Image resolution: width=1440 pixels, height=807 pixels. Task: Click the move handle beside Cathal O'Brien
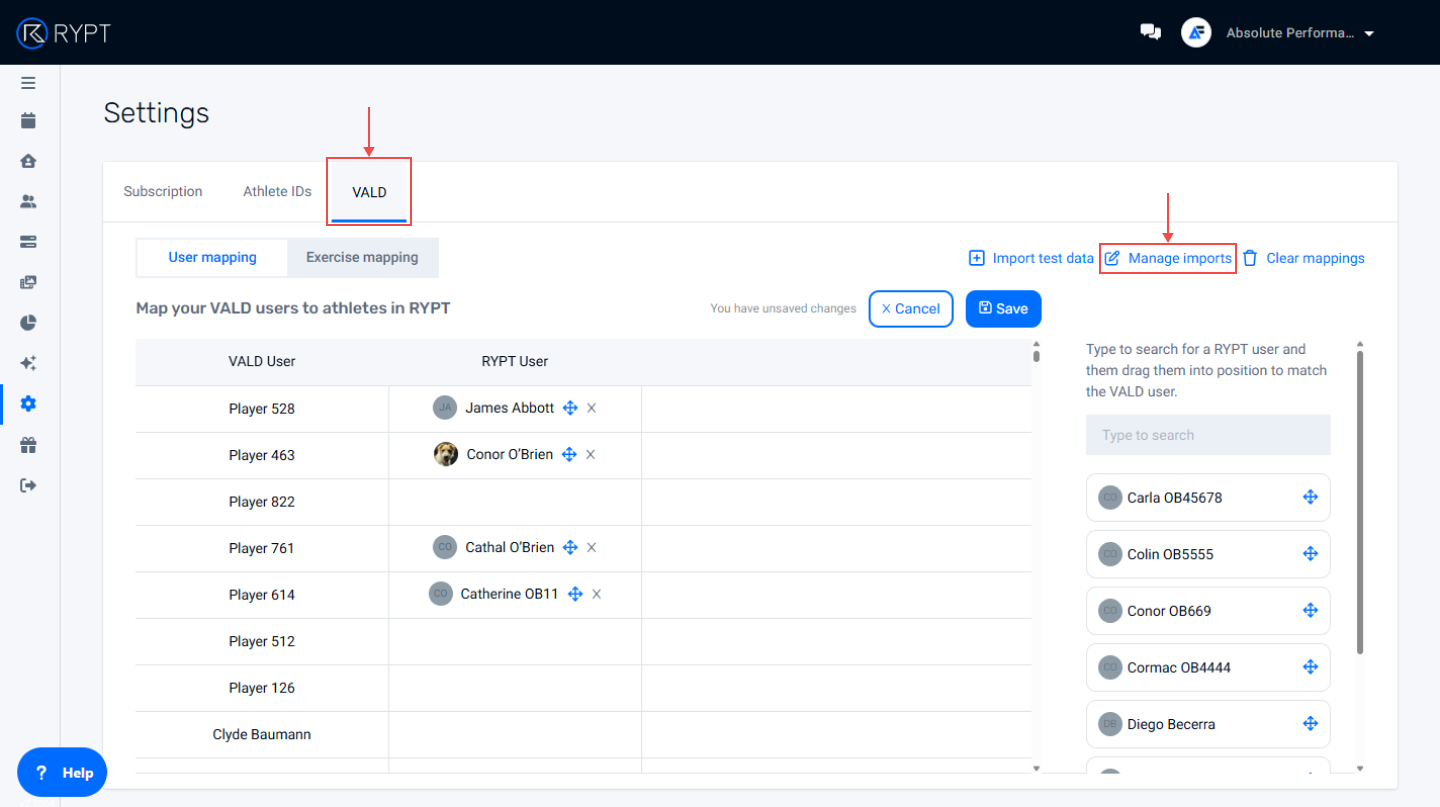pyautogui.click(x=570, y=547)
